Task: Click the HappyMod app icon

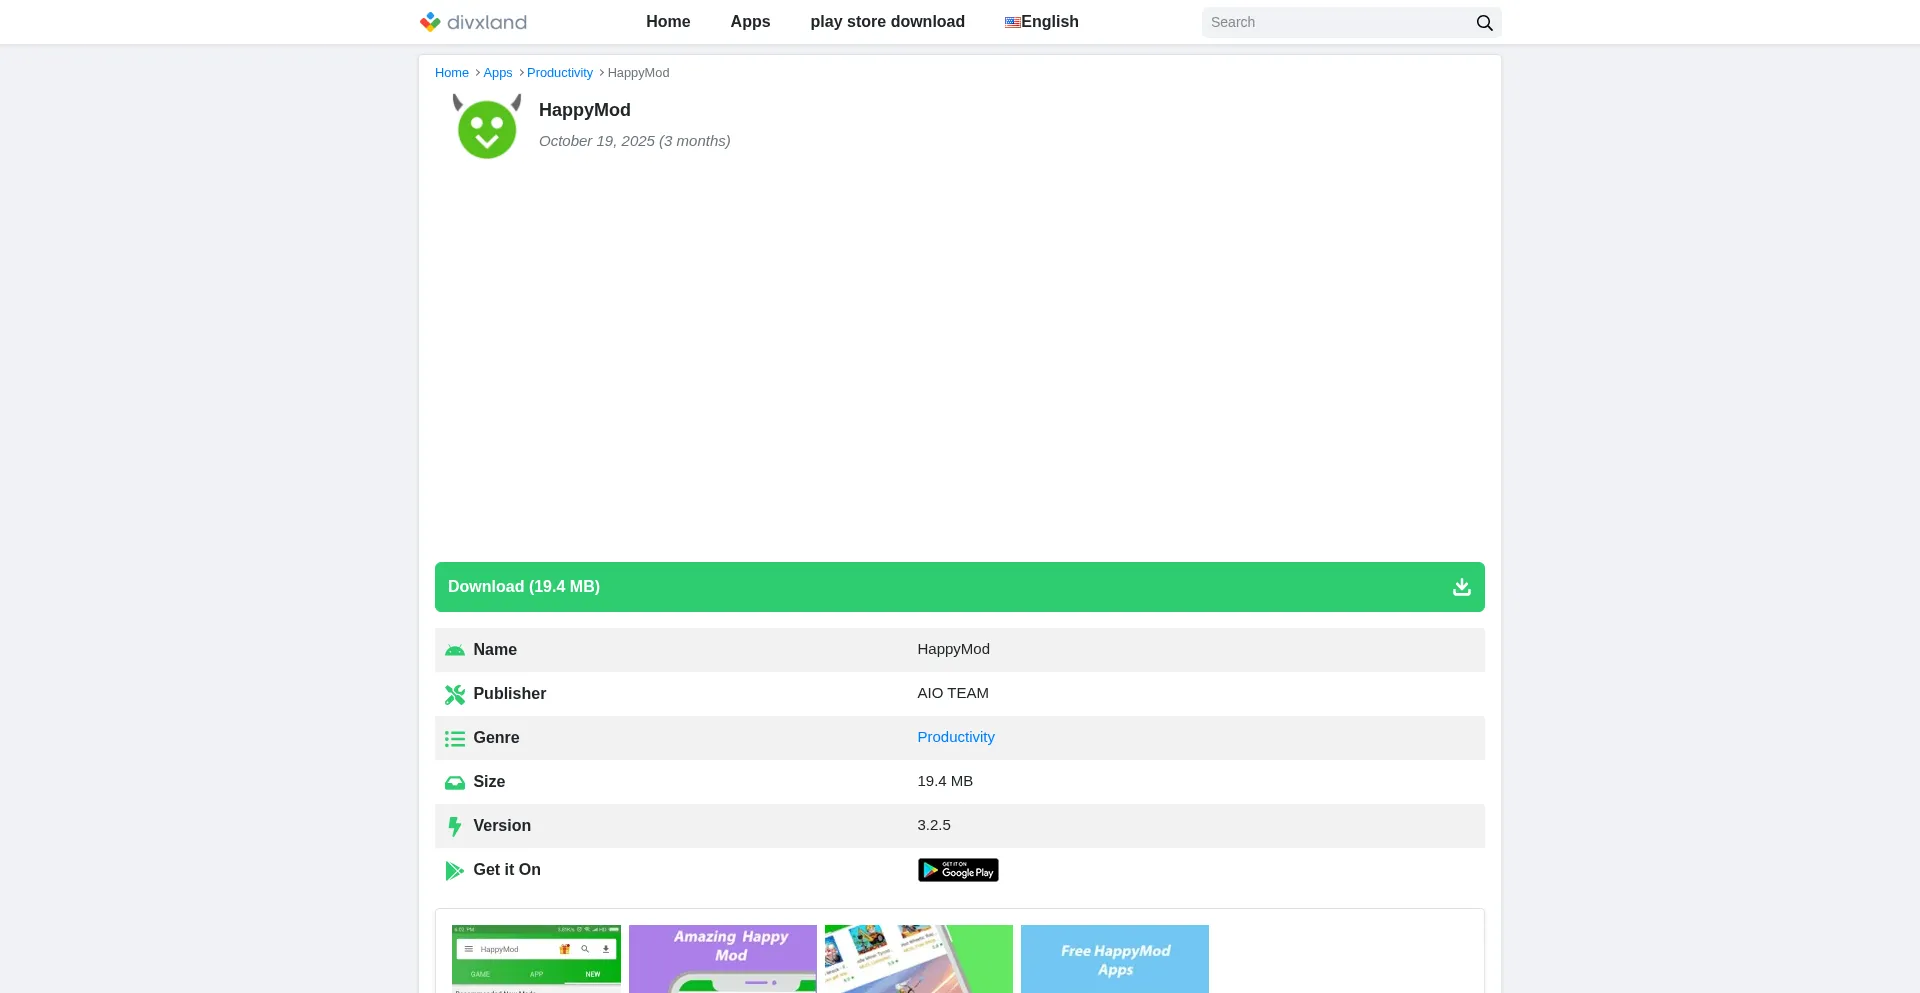Action: point(487,127)
